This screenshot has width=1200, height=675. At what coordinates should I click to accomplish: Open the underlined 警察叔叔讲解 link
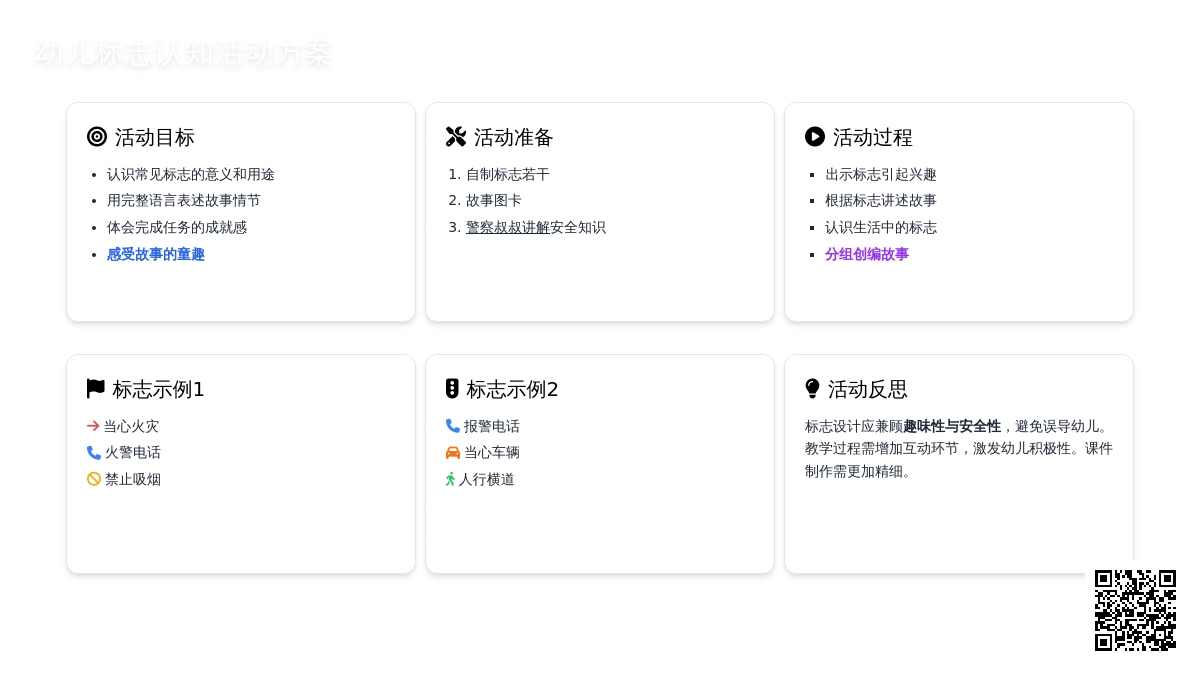508,227
